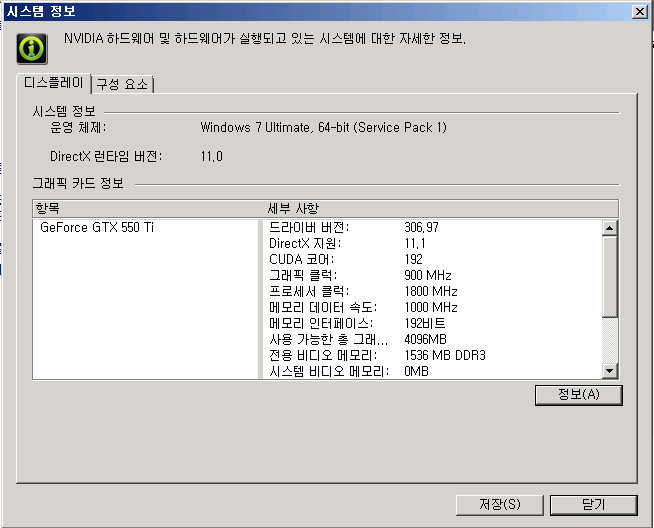Click the details list scrollbar thumb
This screenshot has height=528, width=654.
click(x=610, y=277)
